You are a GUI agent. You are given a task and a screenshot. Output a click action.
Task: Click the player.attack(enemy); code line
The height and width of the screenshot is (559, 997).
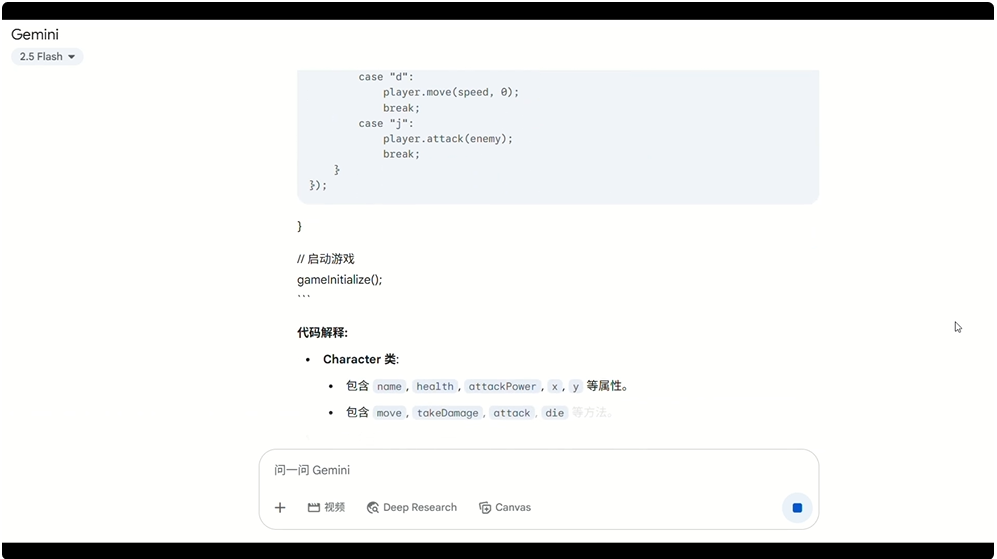(448, 139)
